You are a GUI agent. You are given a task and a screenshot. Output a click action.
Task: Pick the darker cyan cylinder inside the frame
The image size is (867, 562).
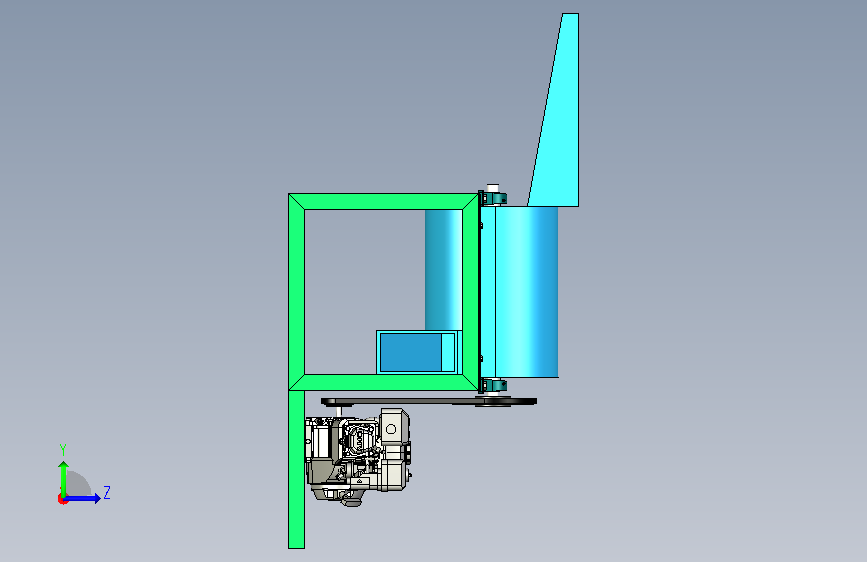pos(443,270)
